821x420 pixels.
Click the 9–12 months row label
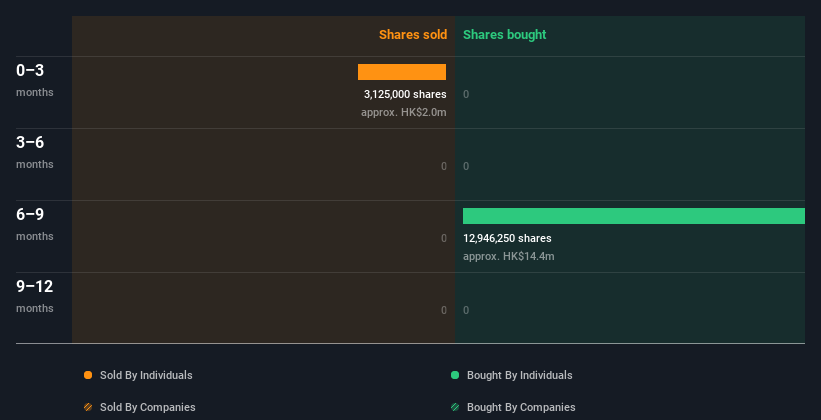(35, 296)
